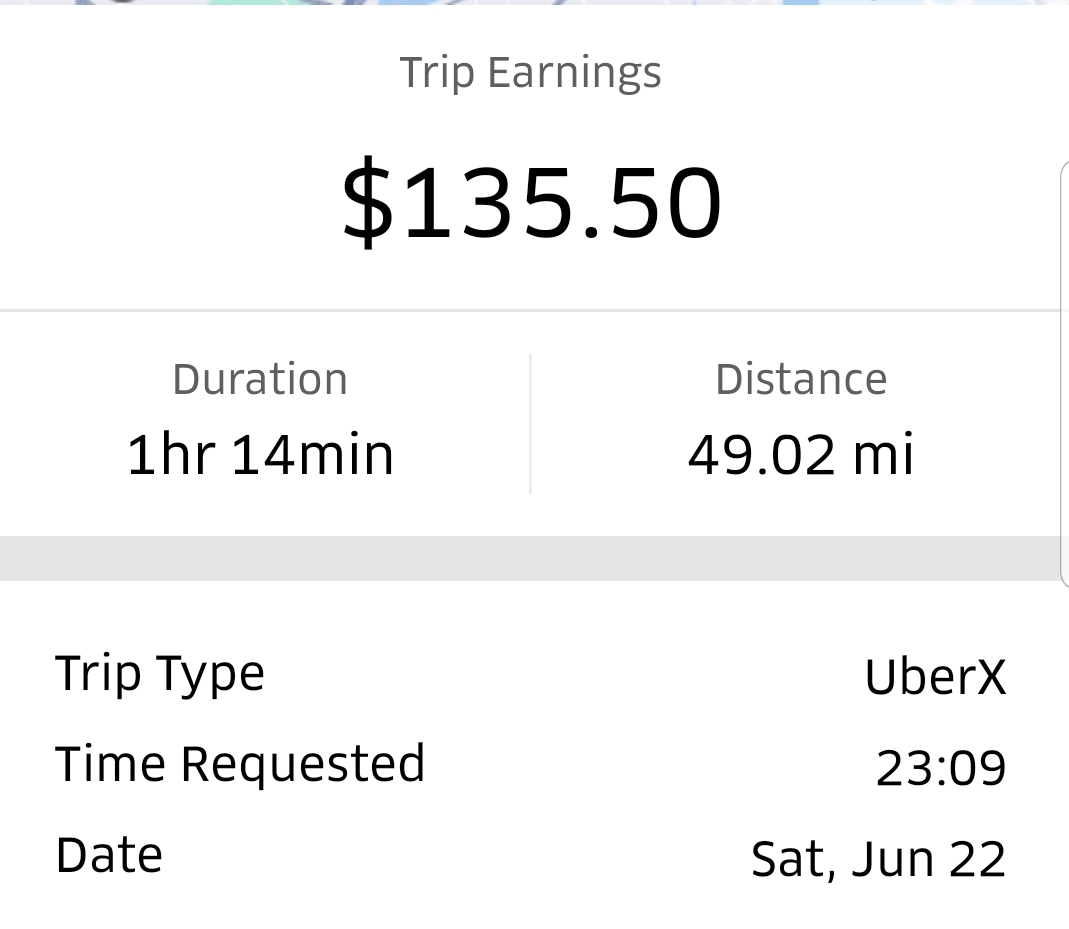Select the $135.50 earnings amount
The image size is (1069, 929).
pos(532,203)
